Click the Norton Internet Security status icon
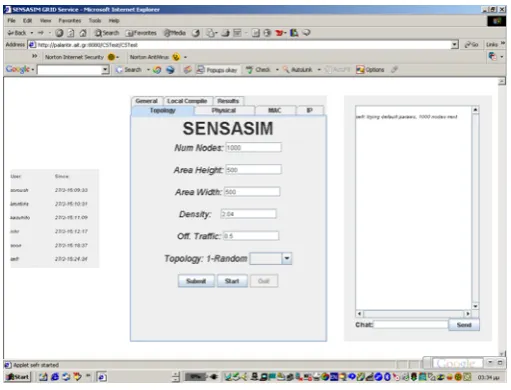This screenshot has height=390, width=511. pyautogui.click(x=111, y=57)
